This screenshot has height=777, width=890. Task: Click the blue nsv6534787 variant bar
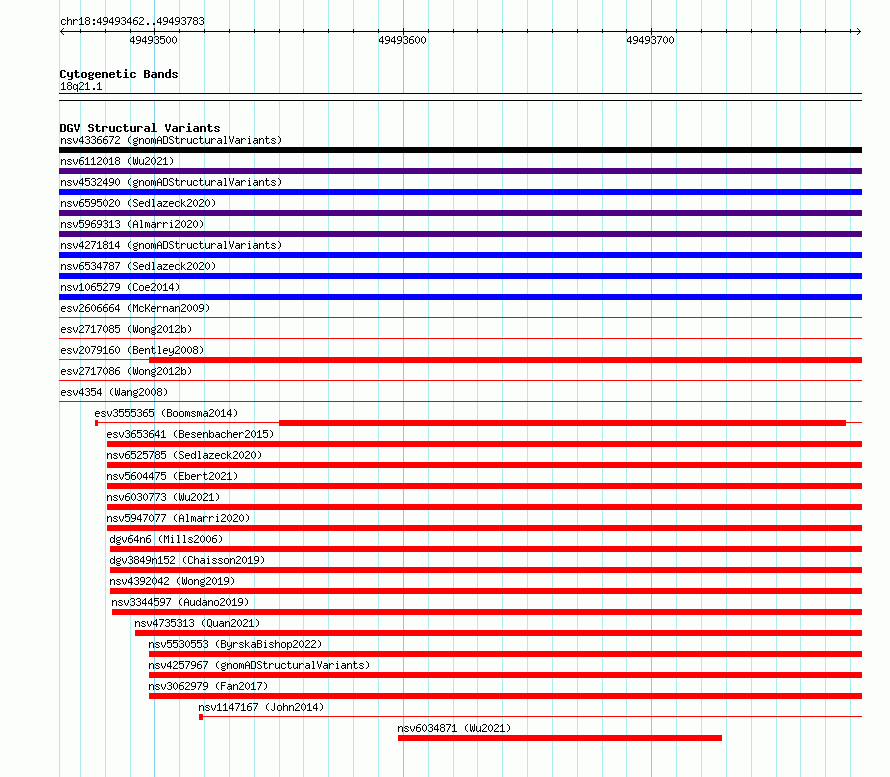click(x=460, y=276)
